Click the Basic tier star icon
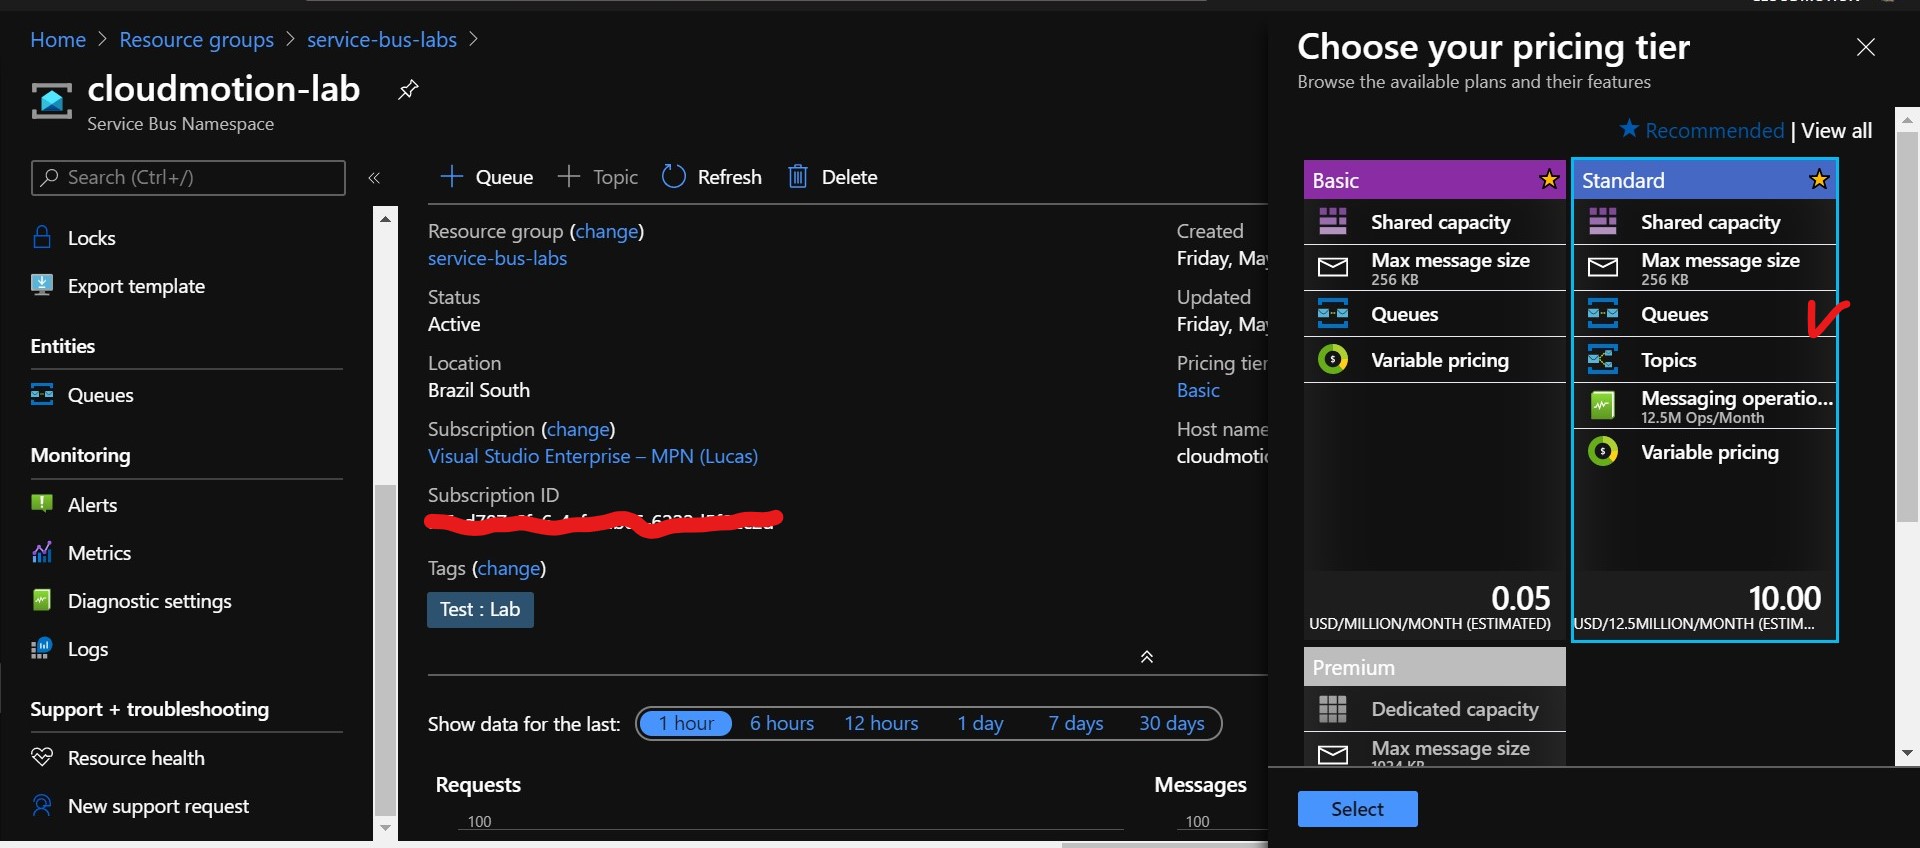The image size is (1920, 848). 1549,180
